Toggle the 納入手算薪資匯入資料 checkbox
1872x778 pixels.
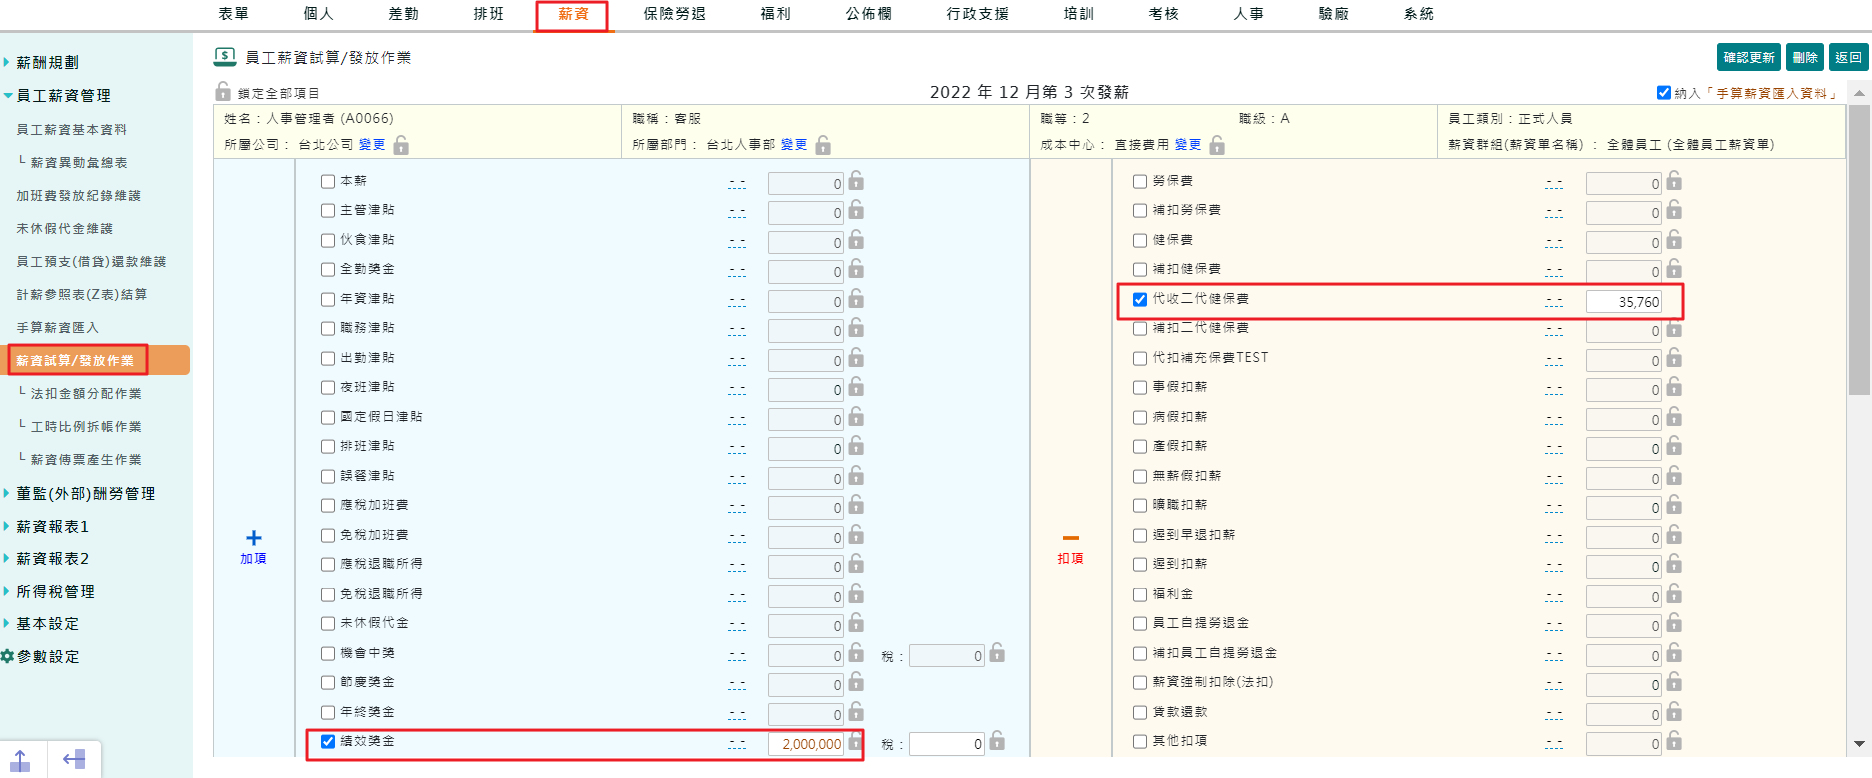pyautogui.click(x=1664, y=93)
